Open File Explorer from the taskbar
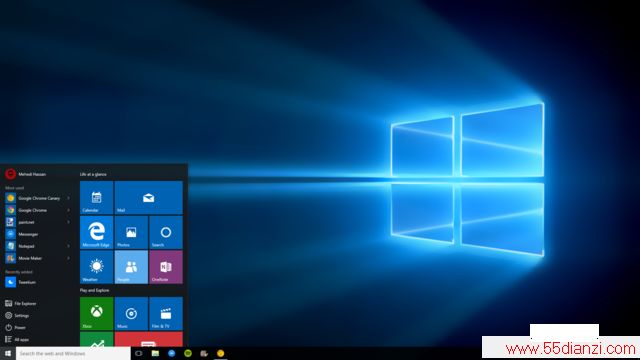The image size is (640, 360). tap(155, 353)
